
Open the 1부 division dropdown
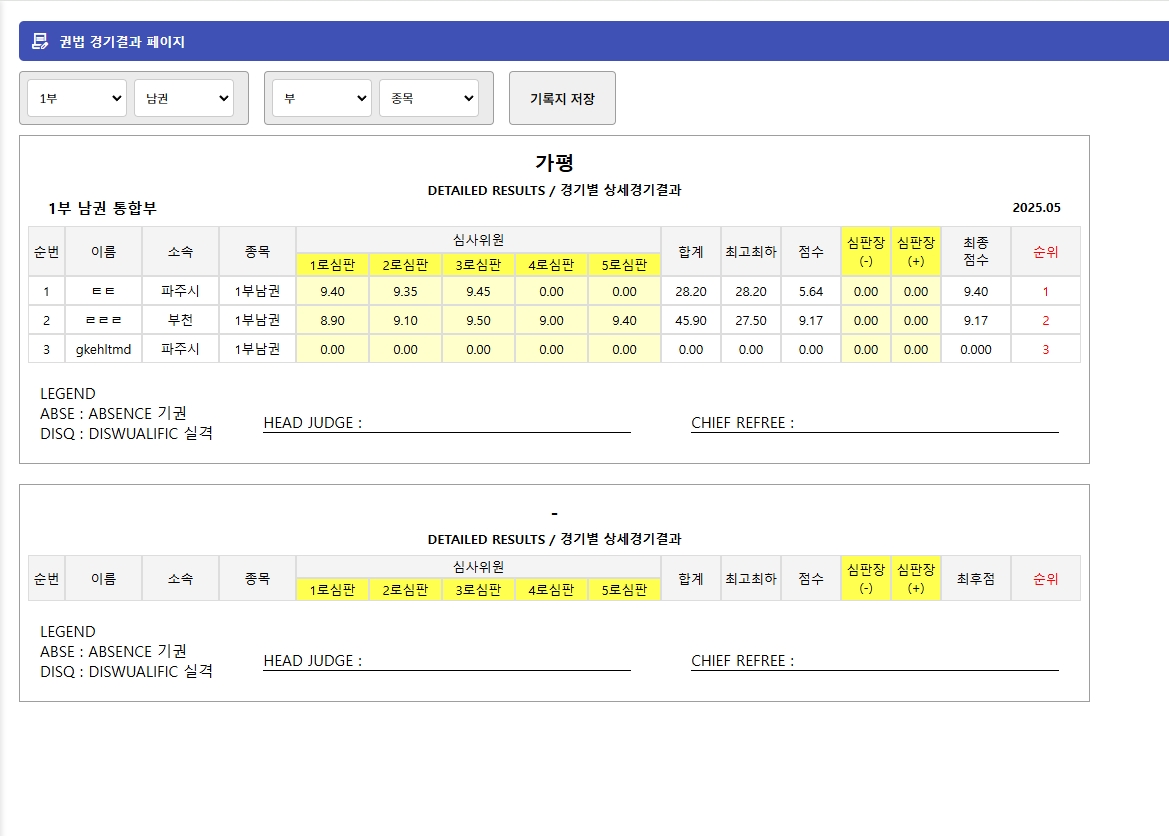coord(75,98)
